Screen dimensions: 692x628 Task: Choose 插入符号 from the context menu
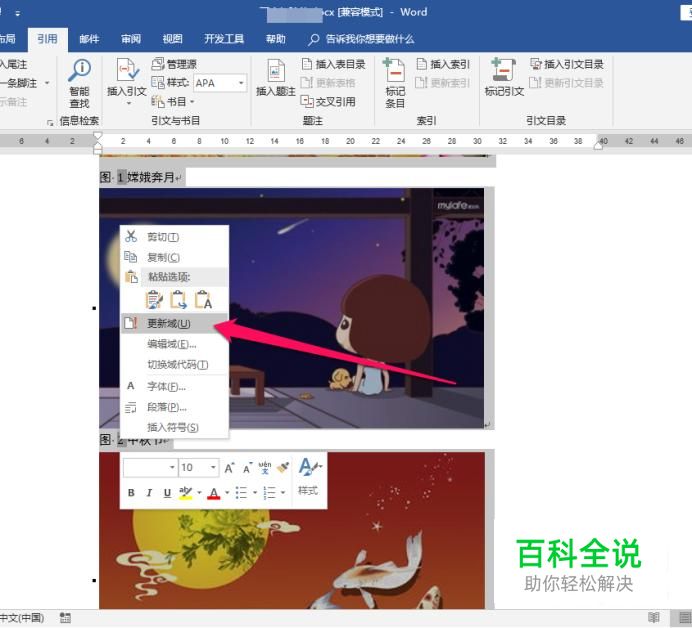click(174, 427)
